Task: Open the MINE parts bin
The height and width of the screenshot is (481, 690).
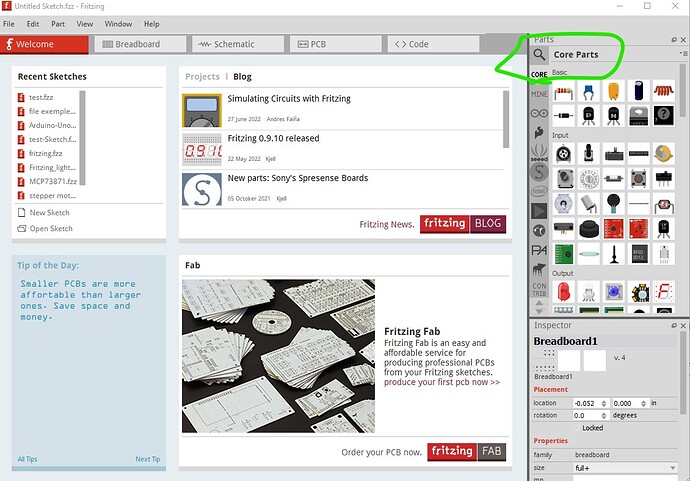Action: click(539, 94)
